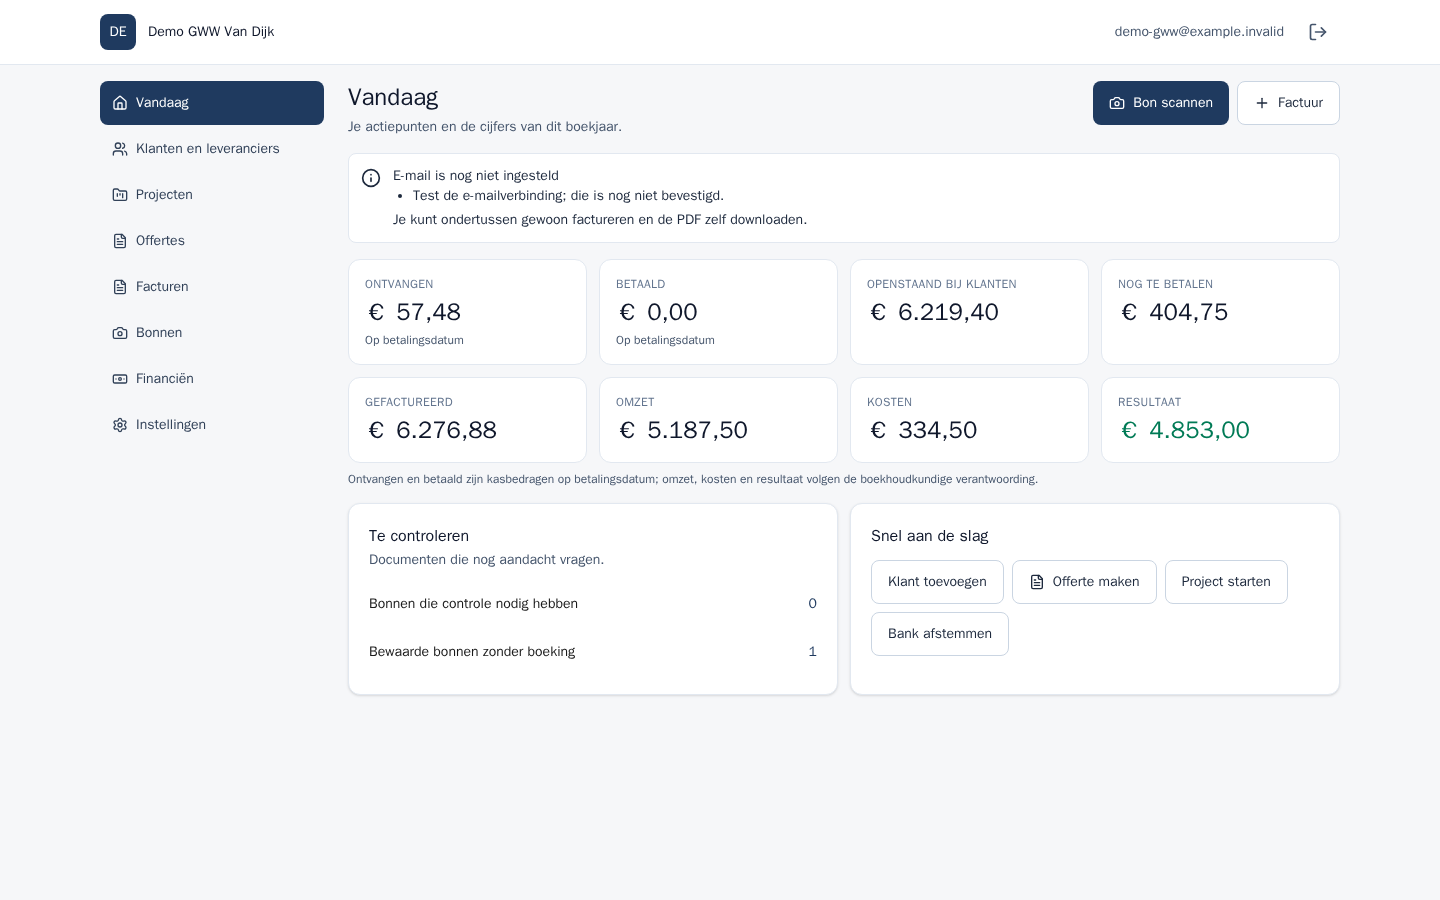The width and height of the screenshot is (1440, 900).
Task: Click the DE company avatar badge
Action: [x=118, y=32]
